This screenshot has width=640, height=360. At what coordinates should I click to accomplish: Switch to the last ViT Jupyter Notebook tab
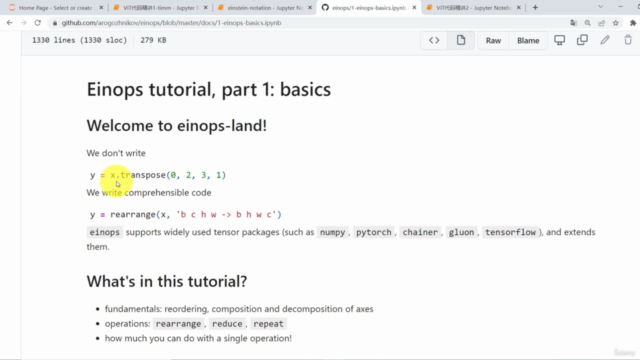pyautogui.click(x=473, y=8)
